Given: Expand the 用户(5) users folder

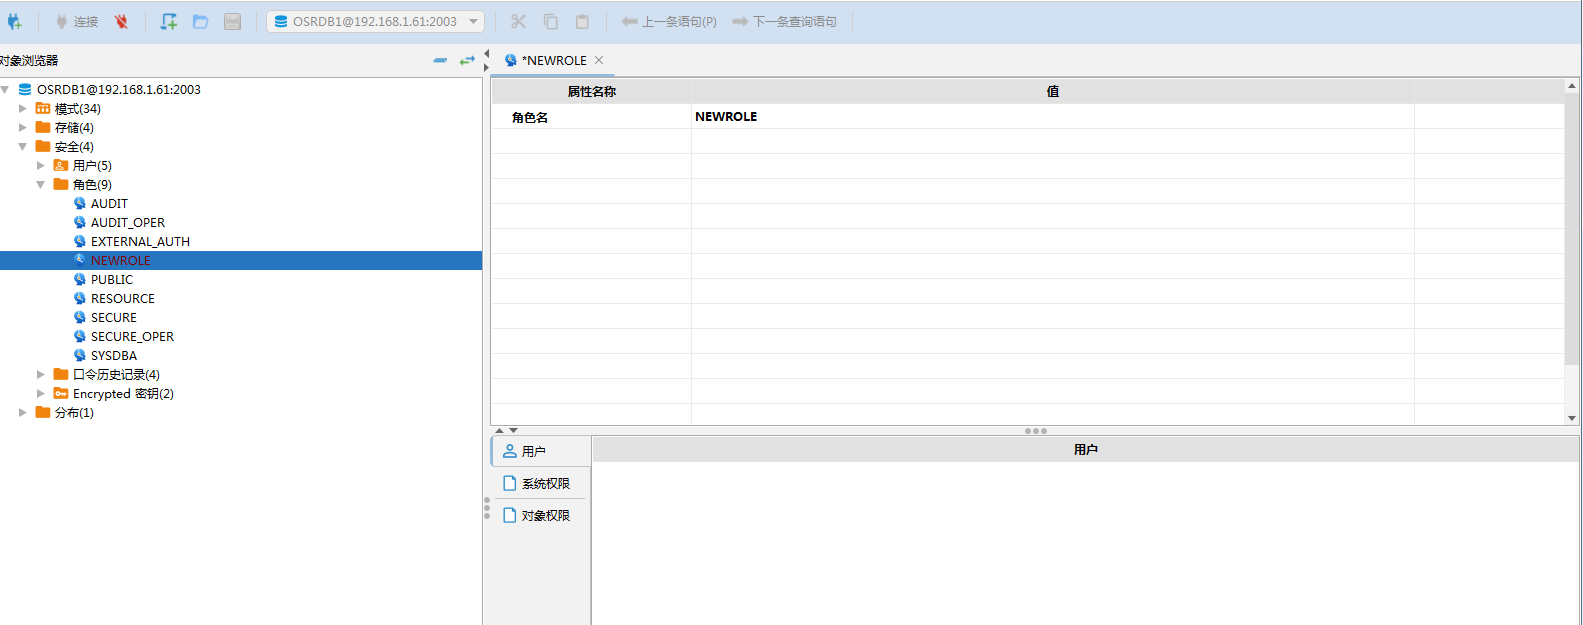Looking at the screenshot, I should (41, 165).
